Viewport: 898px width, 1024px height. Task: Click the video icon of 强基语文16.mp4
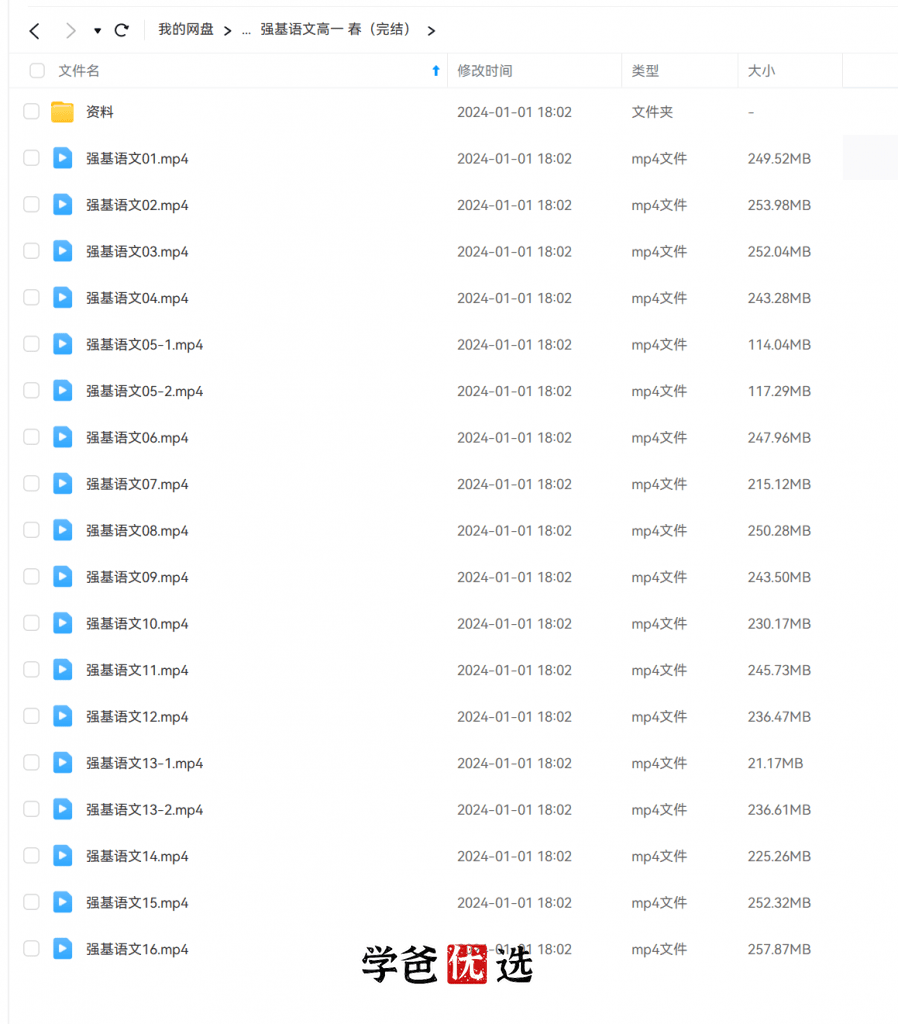pyautogui.click(x=62, y=948)
